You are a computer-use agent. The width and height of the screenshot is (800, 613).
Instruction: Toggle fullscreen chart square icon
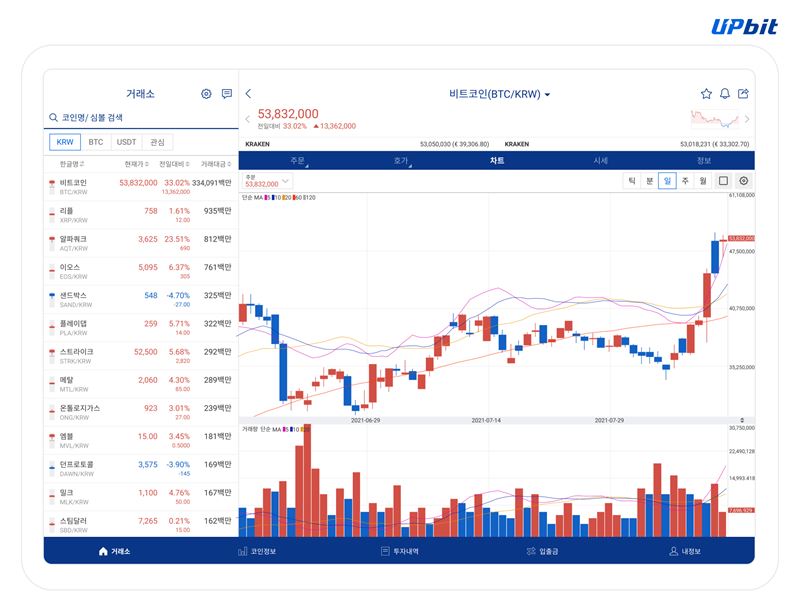[723, 181]
